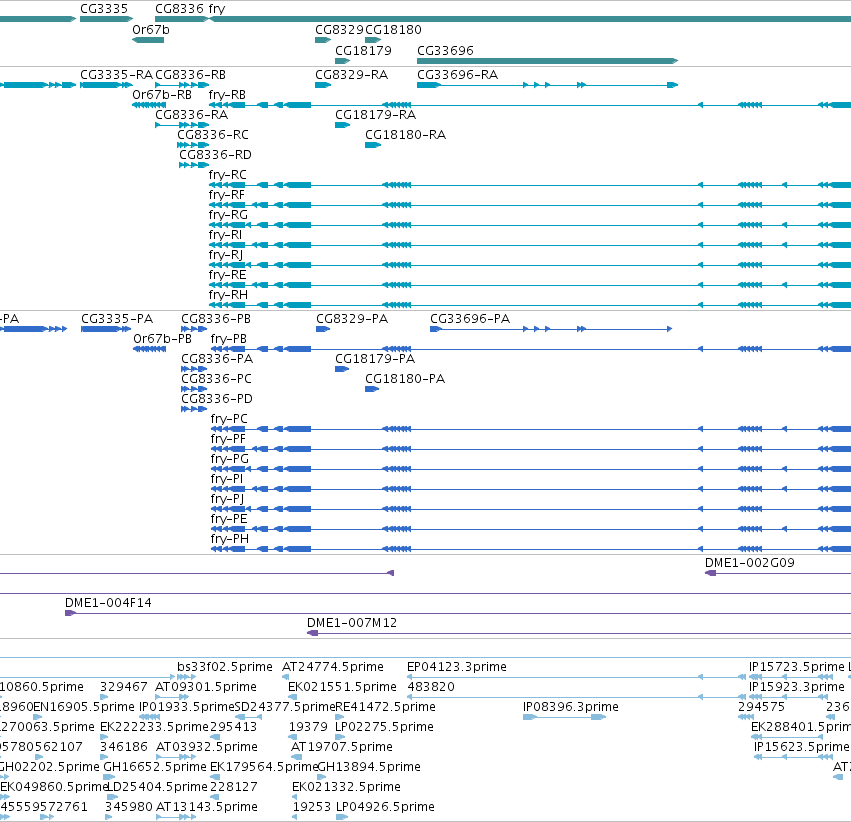Select EST EK021332.5prime
The height and width of the screenshot is (822, 851).
(346, 787)
